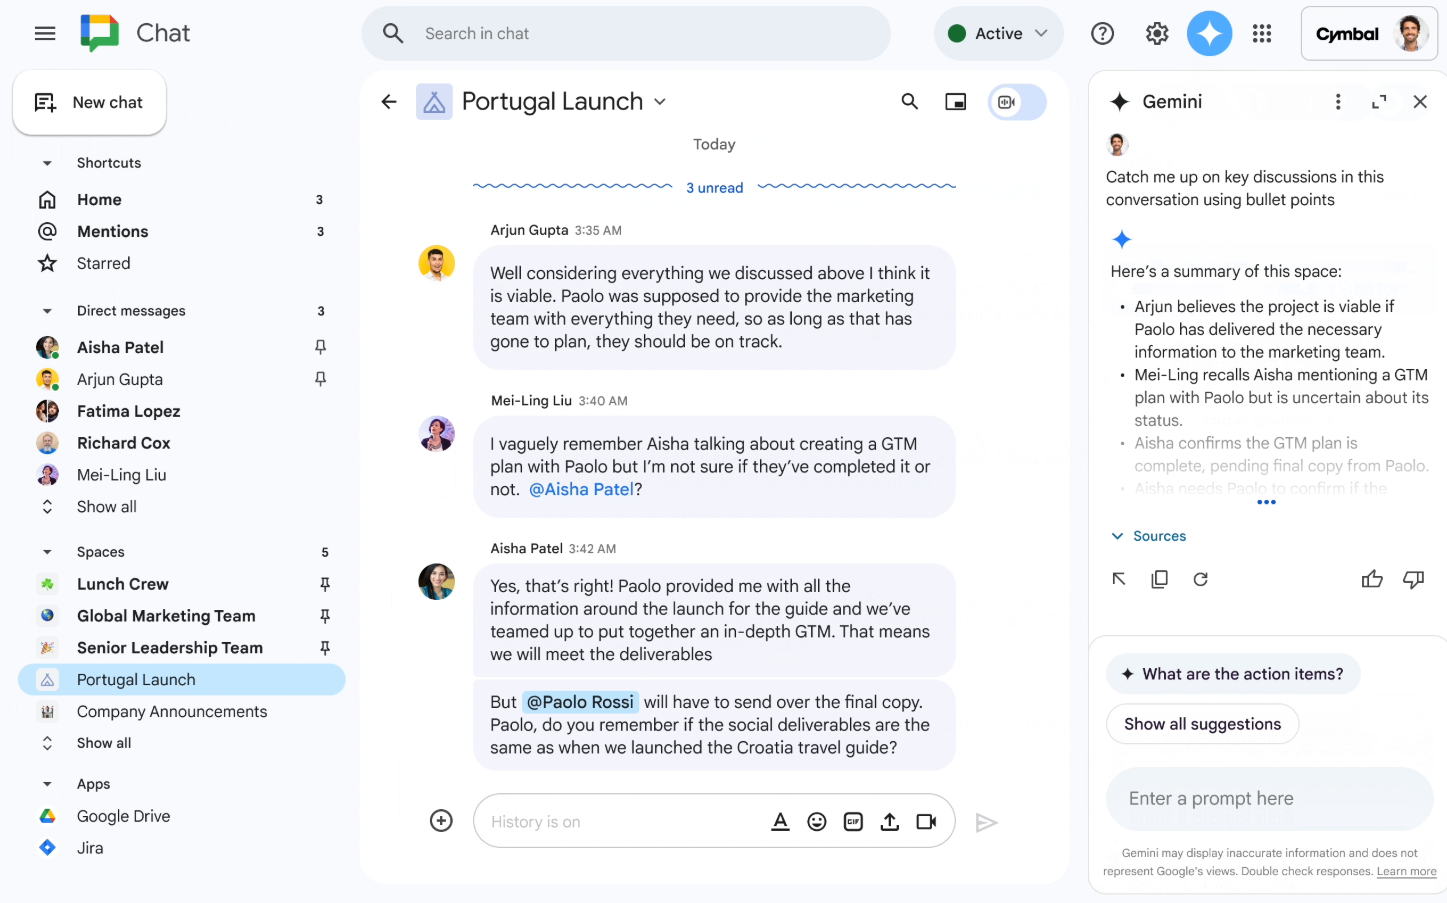
Task: Open the settings gear icon
Action: click(1157, 34)
